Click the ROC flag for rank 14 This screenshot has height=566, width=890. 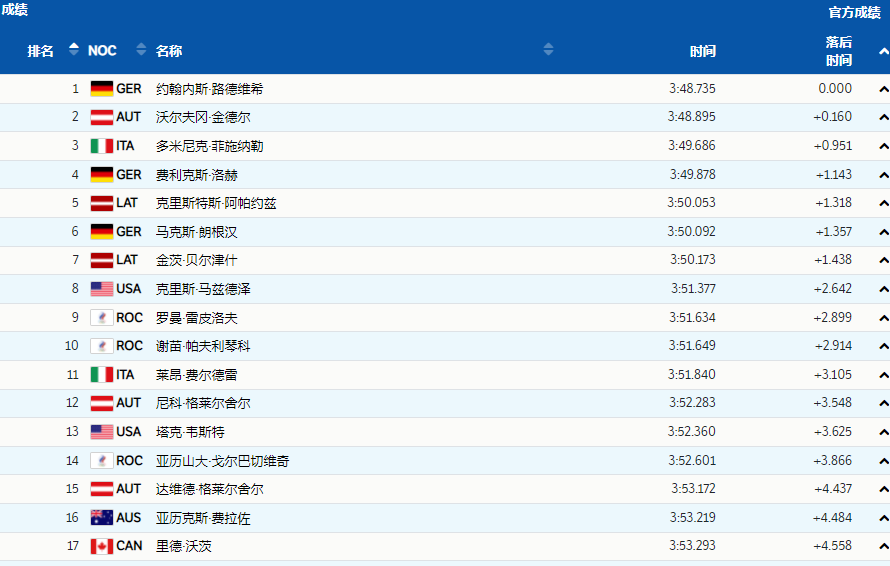tap(102, 460)
